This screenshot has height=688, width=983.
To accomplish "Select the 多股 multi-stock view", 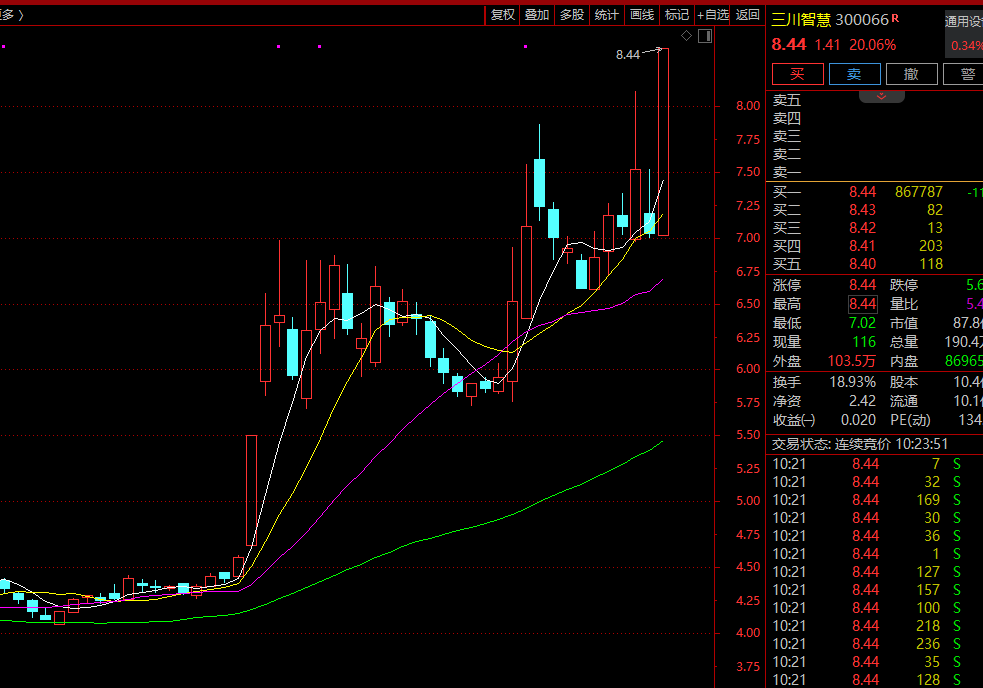I will pyautogui.click(x=572, y=14).
